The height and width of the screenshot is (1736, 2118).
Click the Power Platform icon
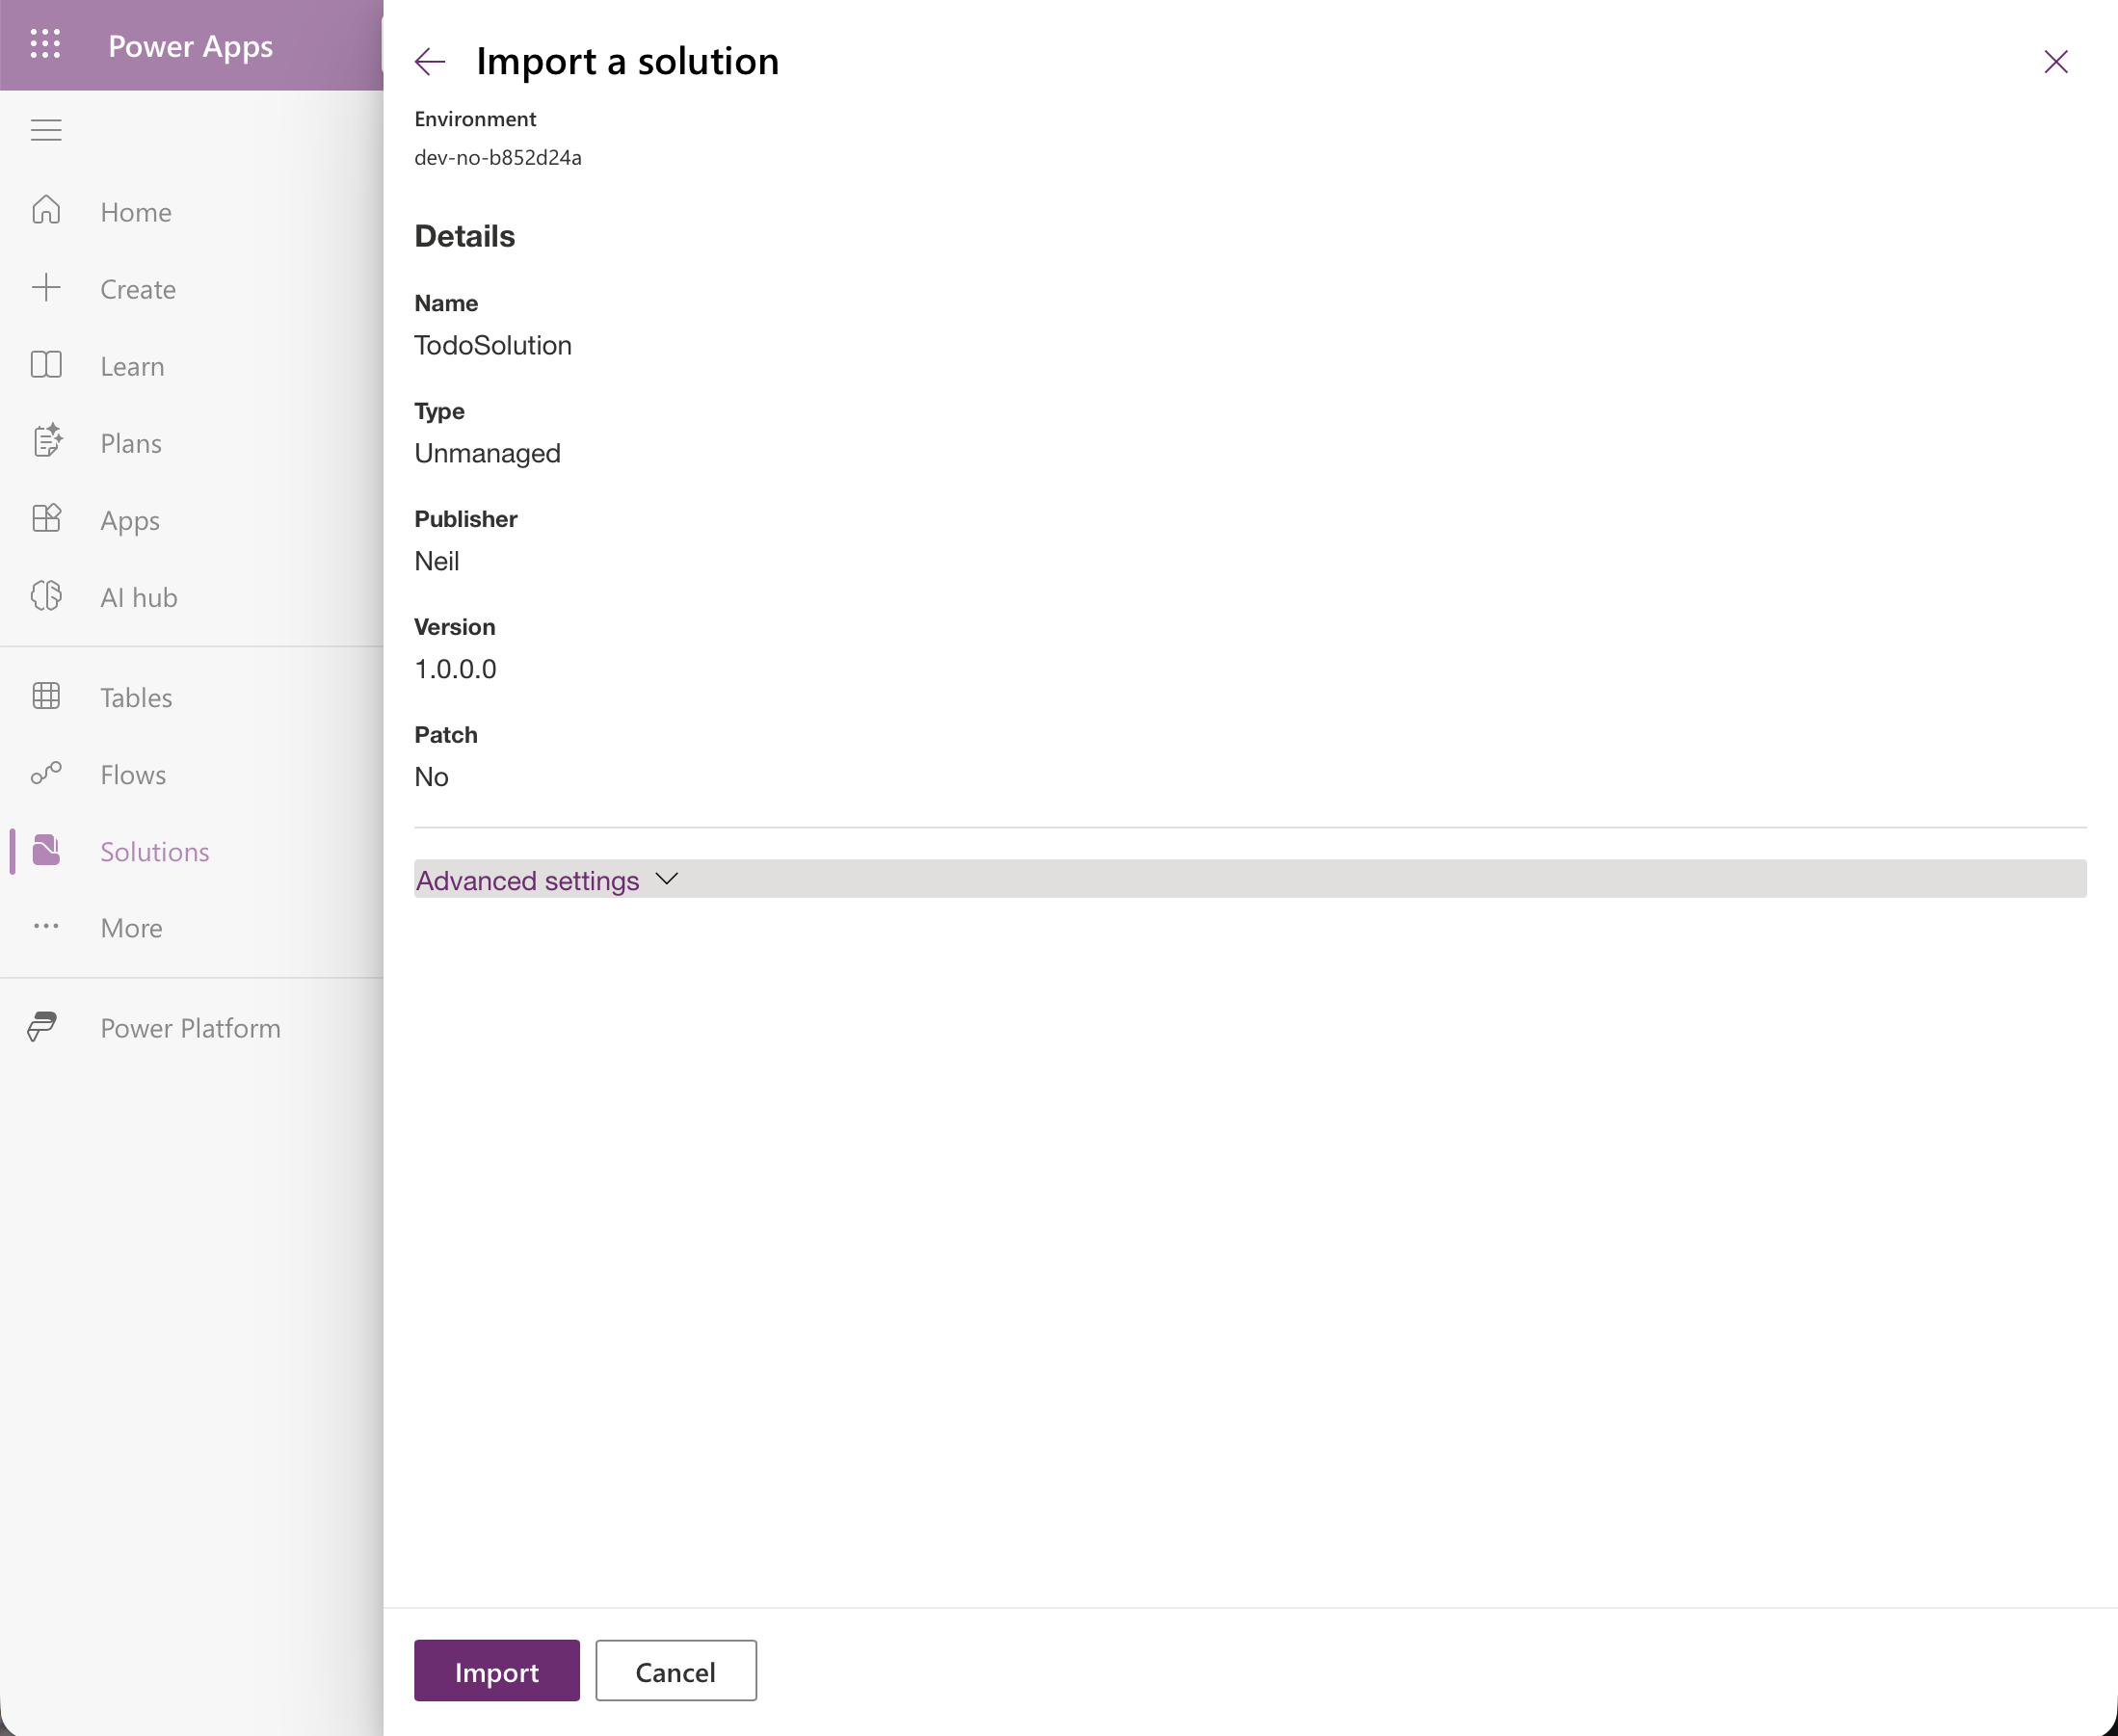click(42, 1027)
